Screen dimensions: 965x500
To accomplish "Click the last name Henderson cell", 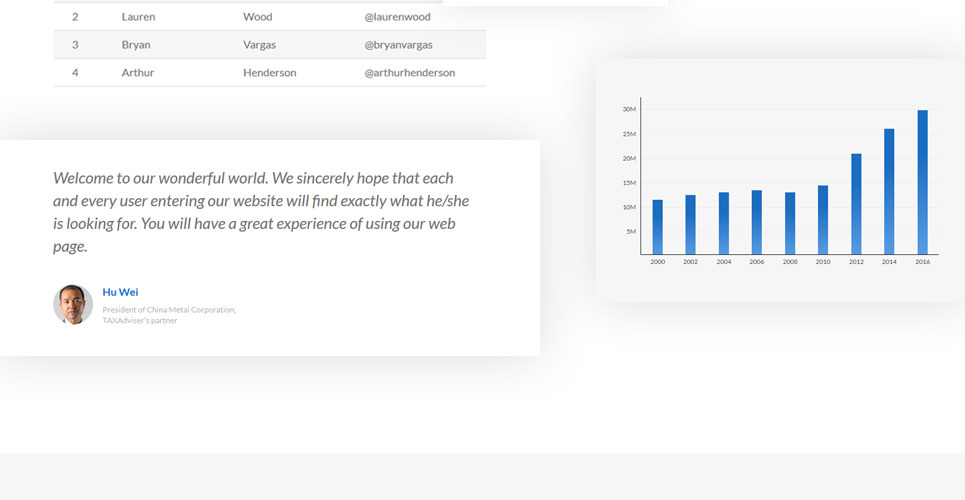I will [x=269, y=73].
